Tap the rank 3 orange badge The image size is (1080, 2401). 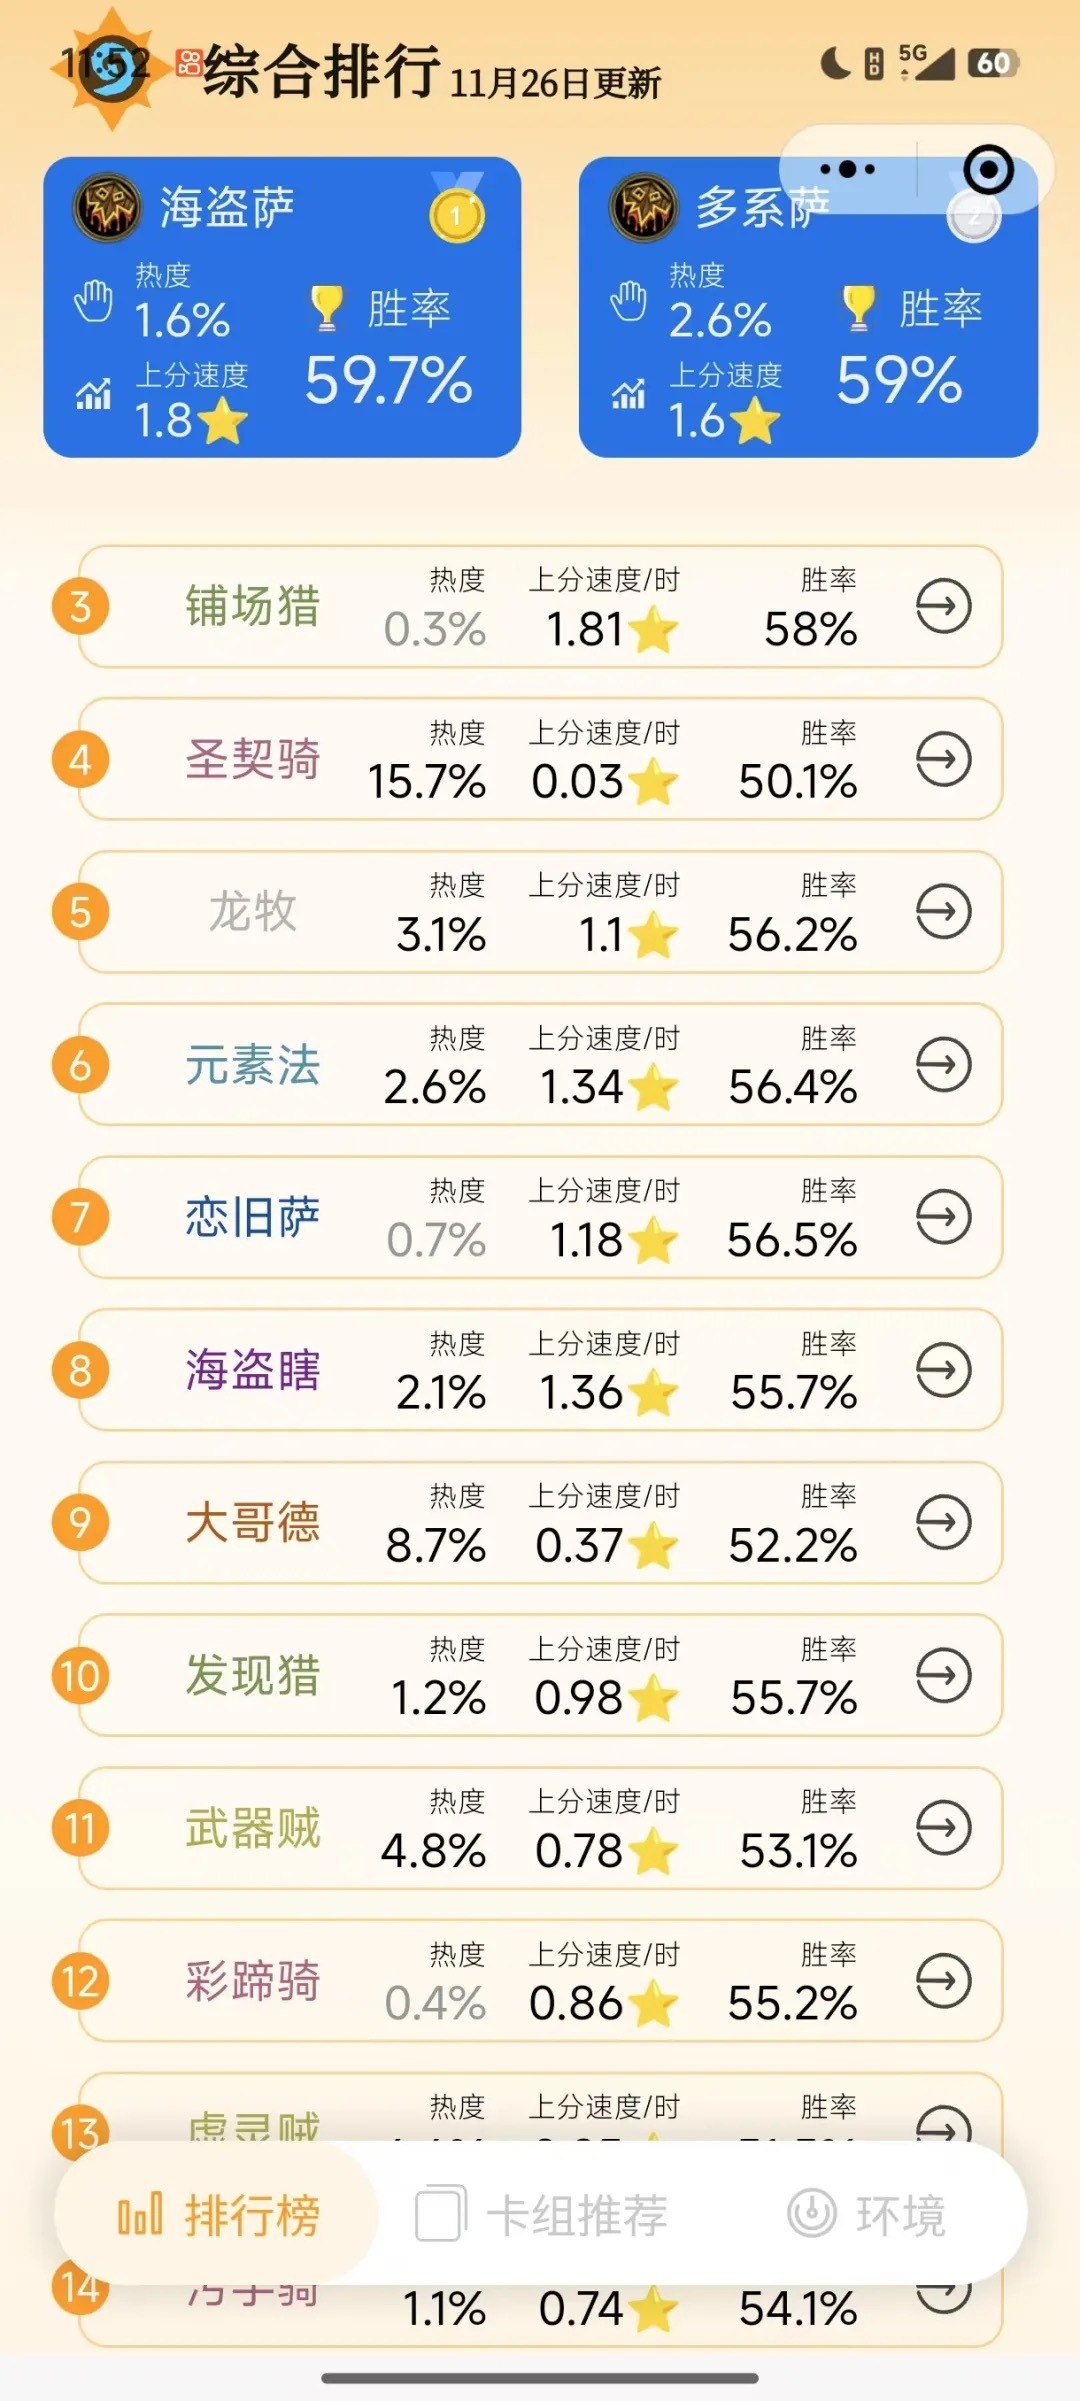point(80,606)
